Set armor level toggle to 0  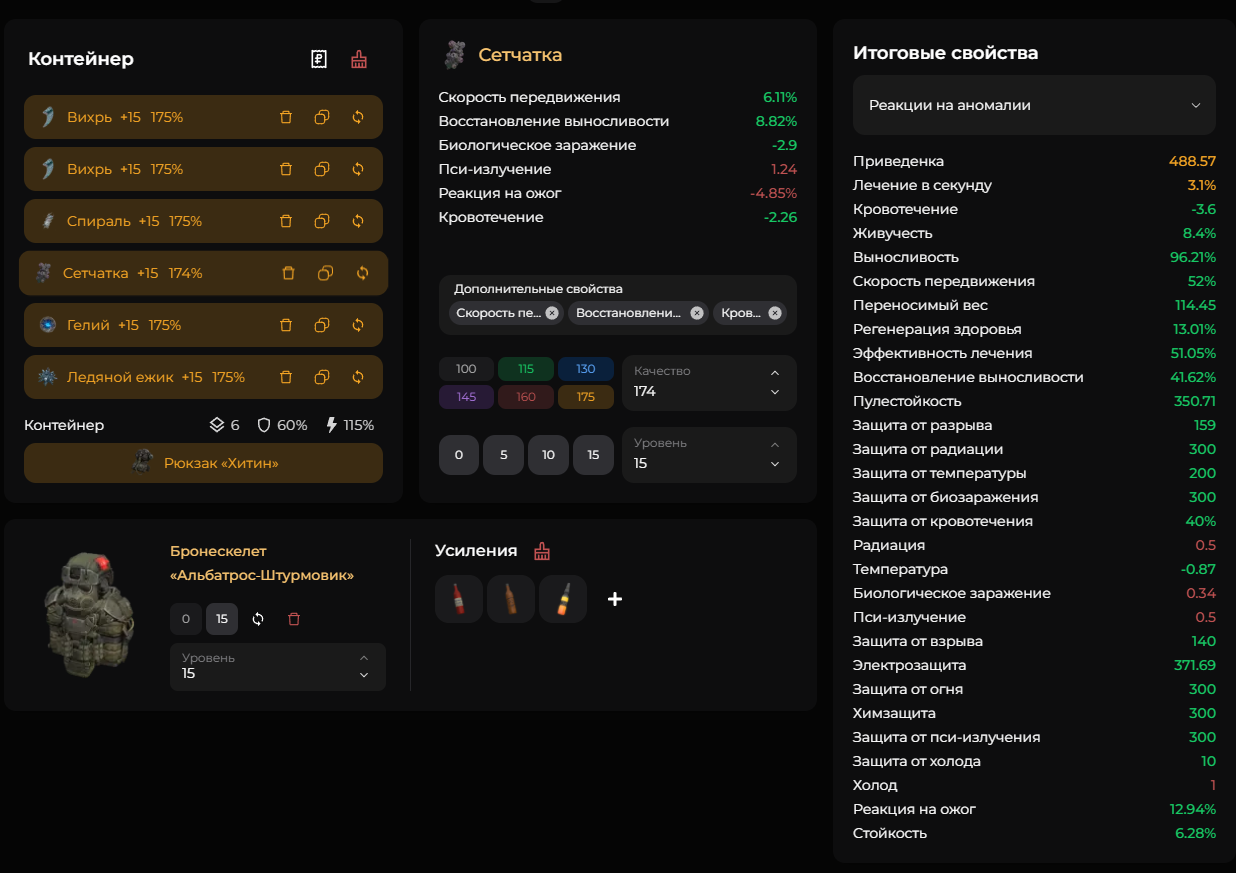[x=185, y=619]
